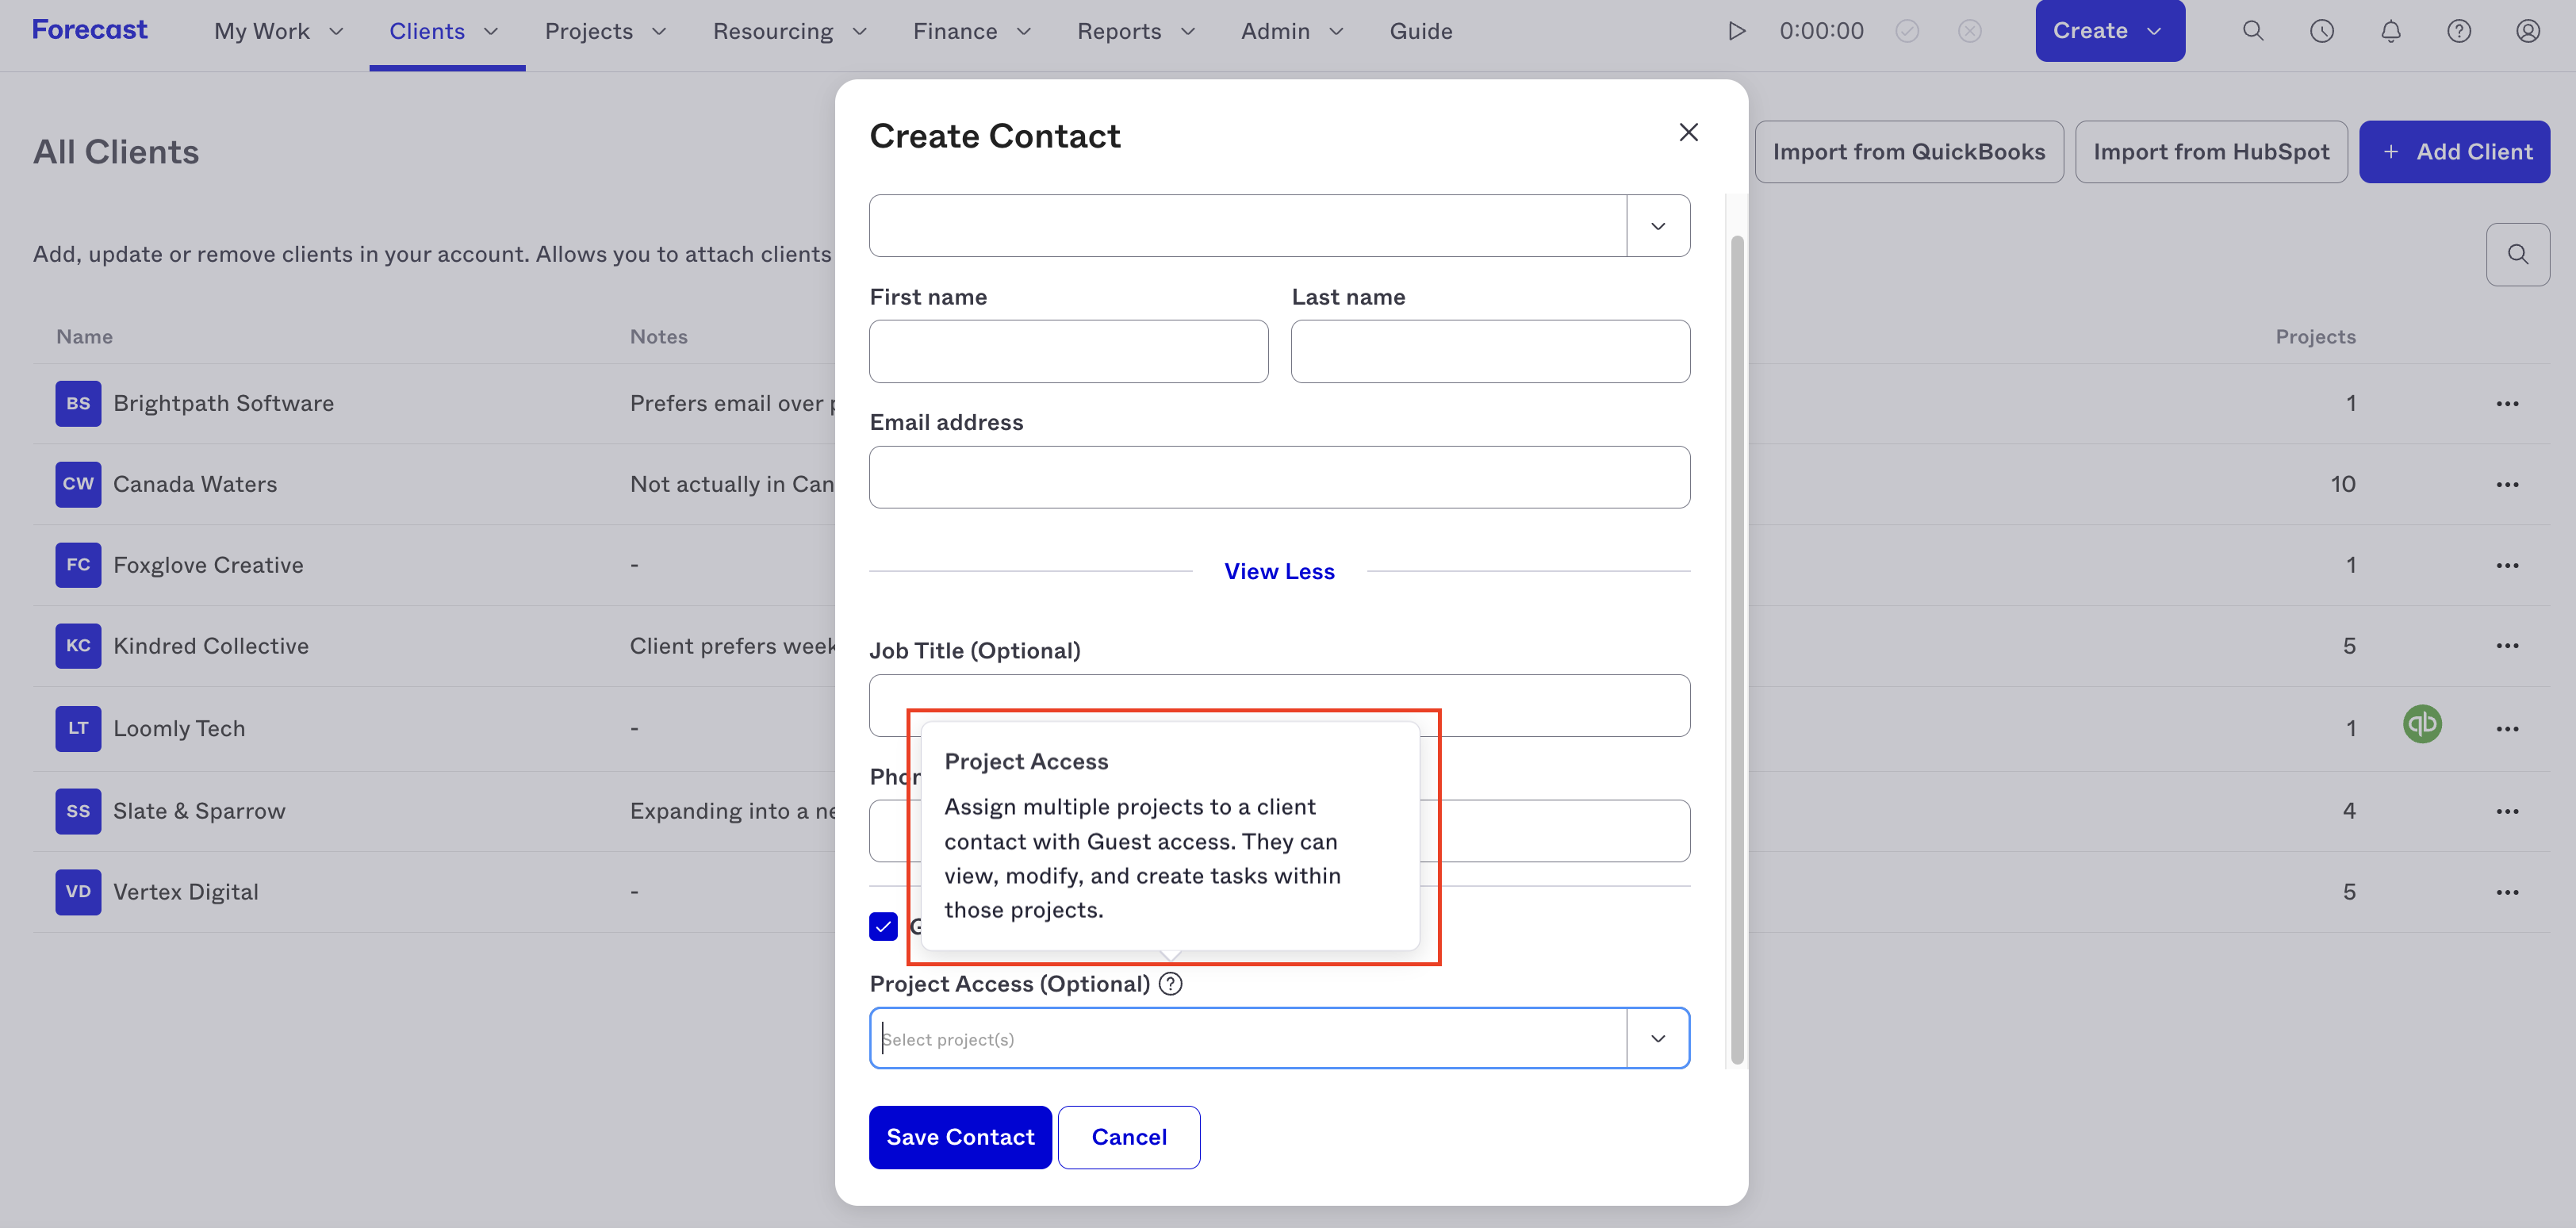
Task: Click the timer checkmark confirm icon
Action: click(x=1907, y=31)
